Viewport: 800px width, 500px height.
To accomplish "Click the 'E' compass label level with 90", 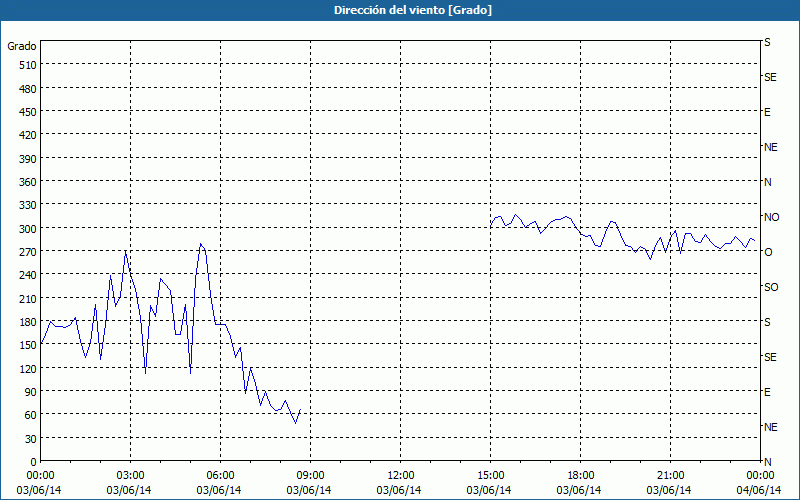I will coord(767,392).
